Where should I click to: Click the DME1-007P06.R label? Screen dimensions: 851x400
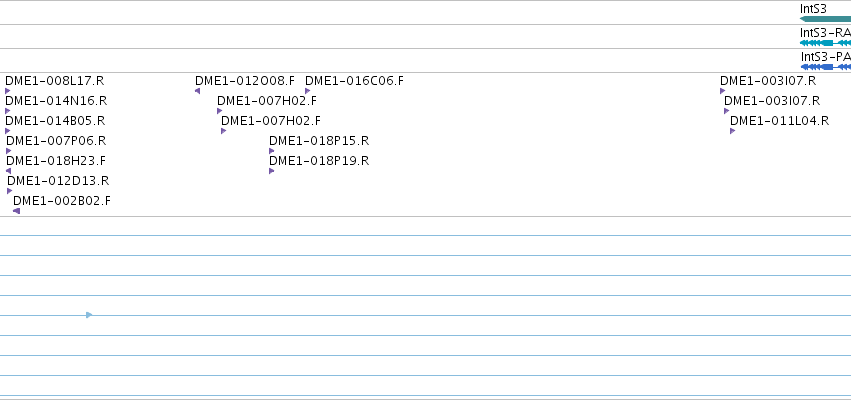(56, 141)
